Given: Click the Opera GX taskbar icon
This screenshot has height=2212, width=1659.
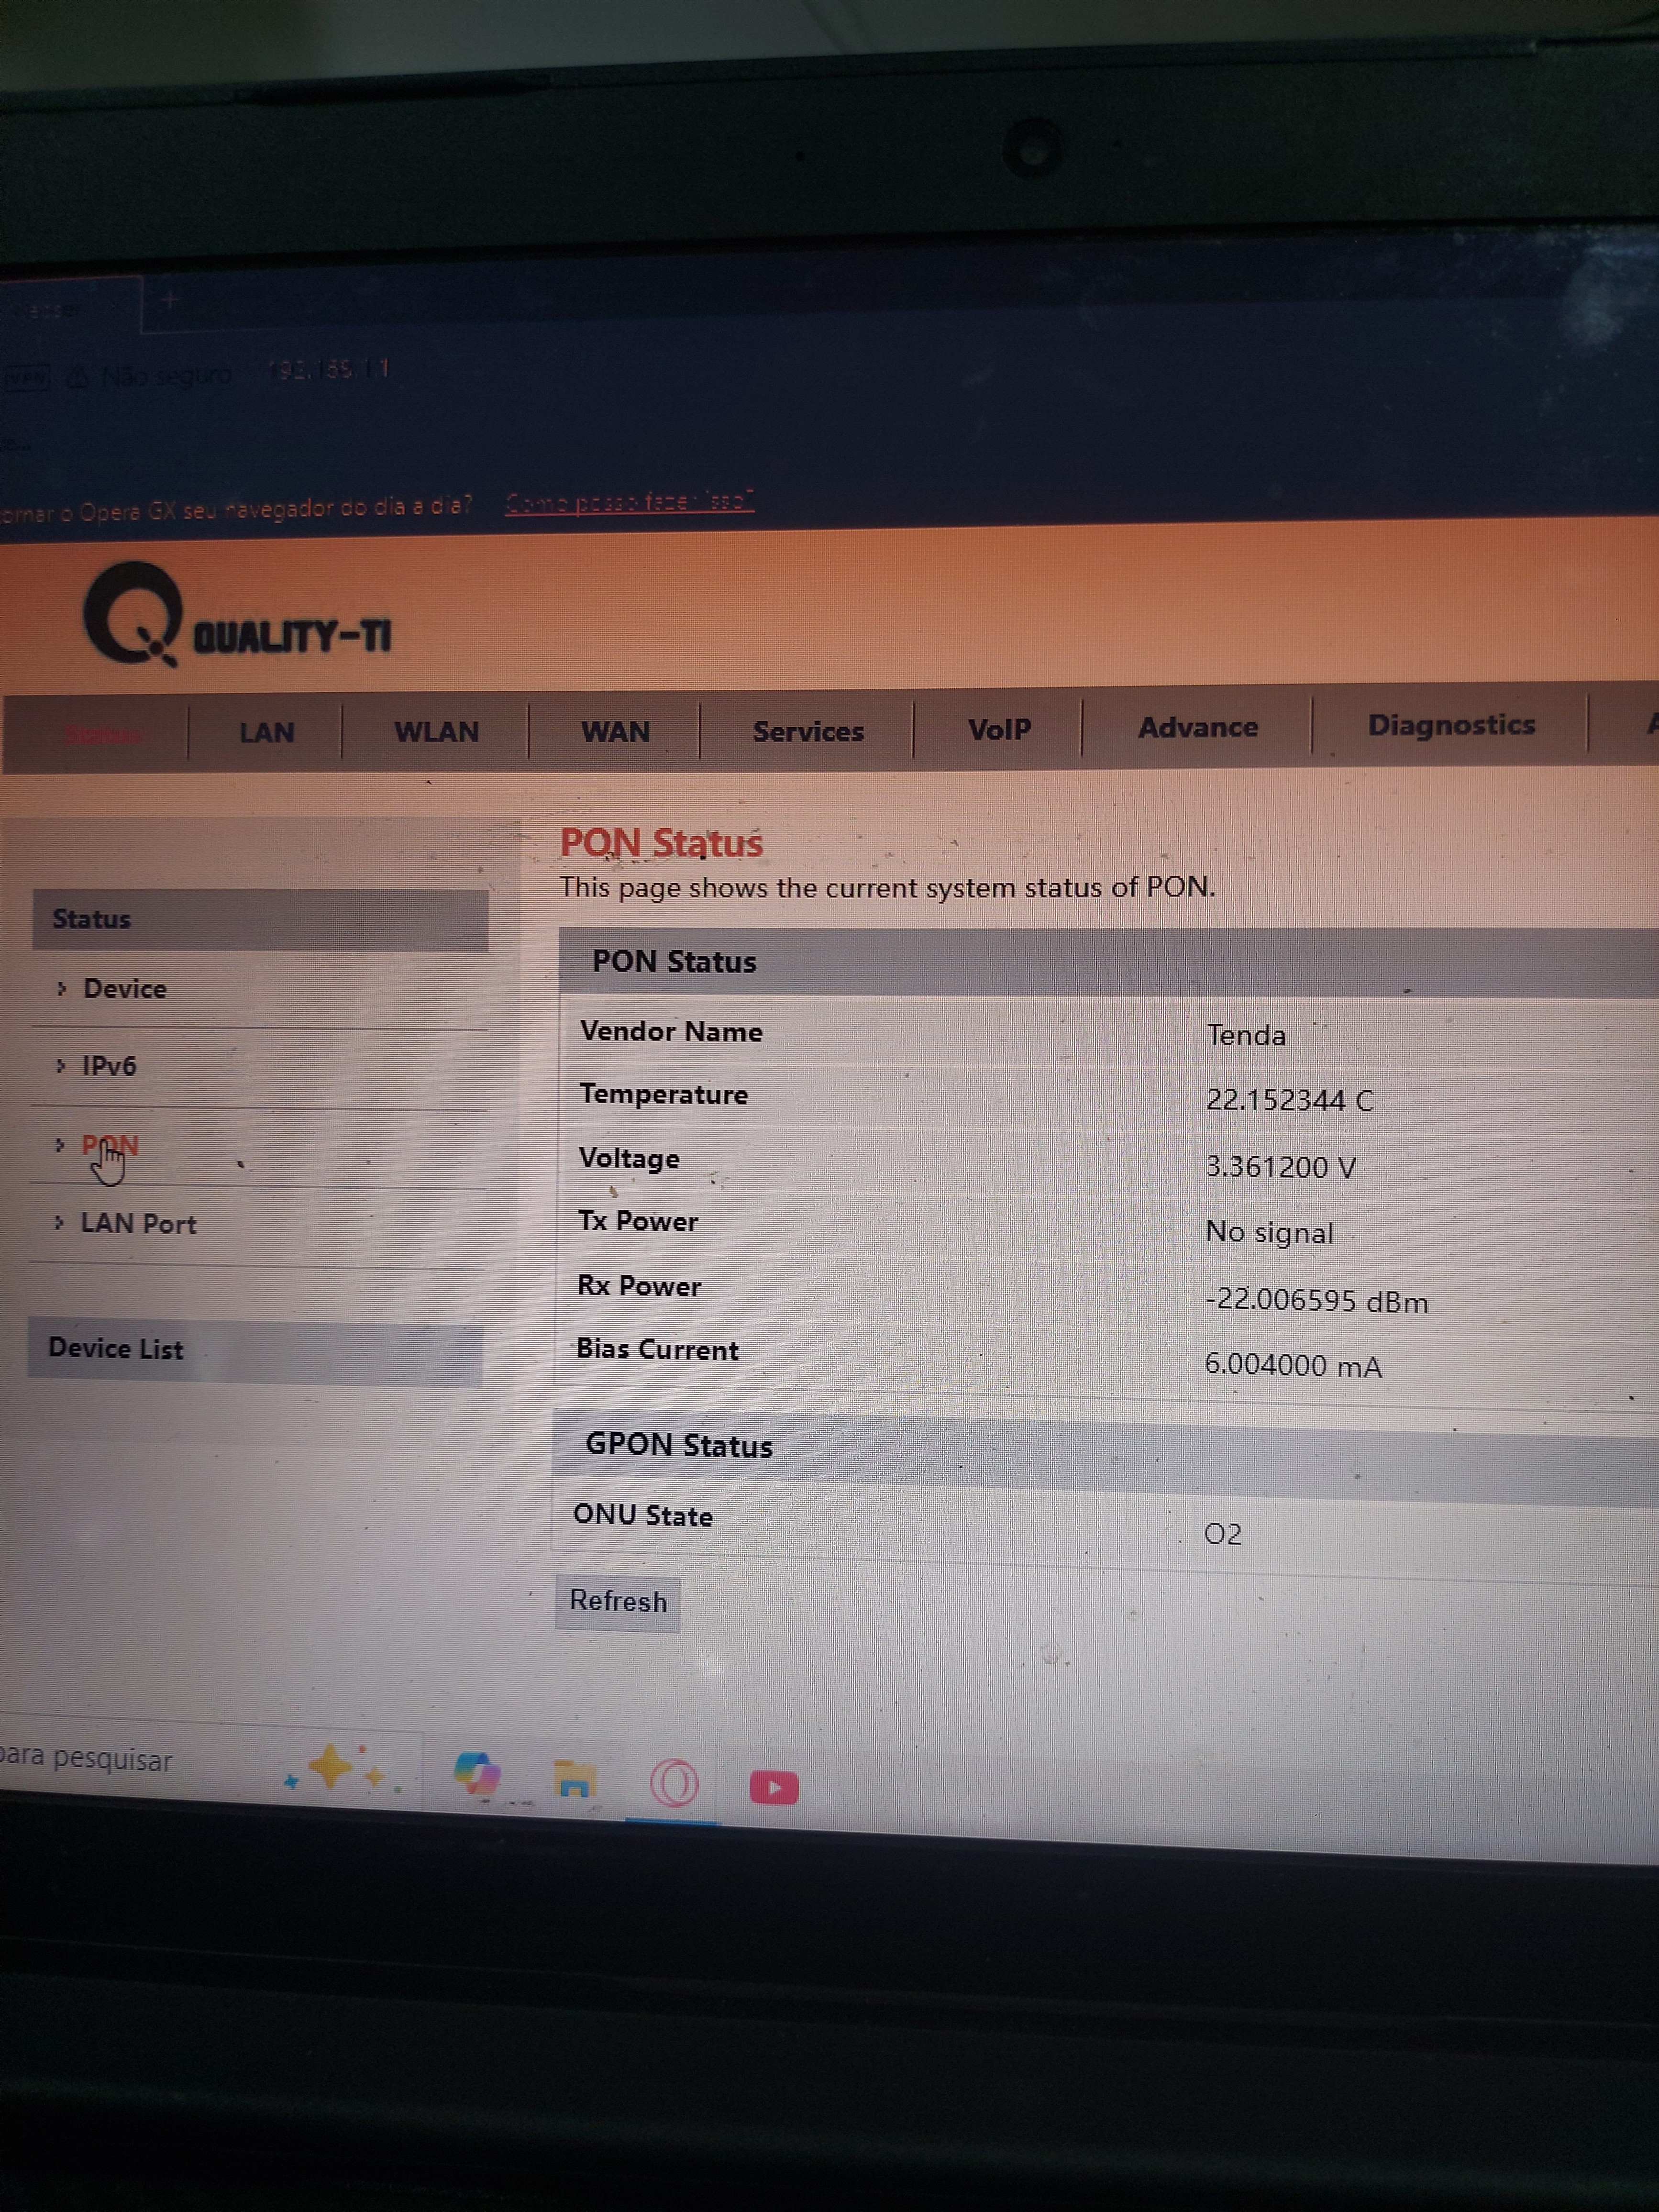Looking at the screenshot, I should (674, 1784).
